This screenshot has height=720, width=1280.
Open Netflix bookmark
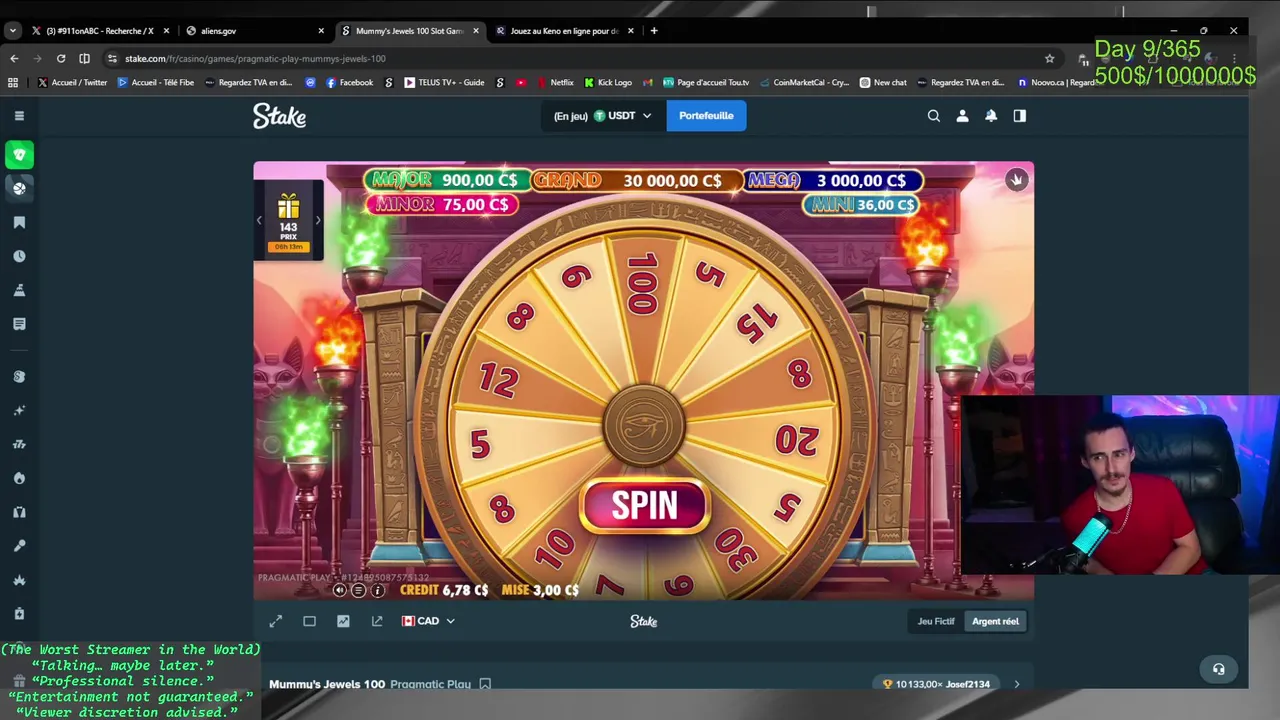(x=554, y=82)
